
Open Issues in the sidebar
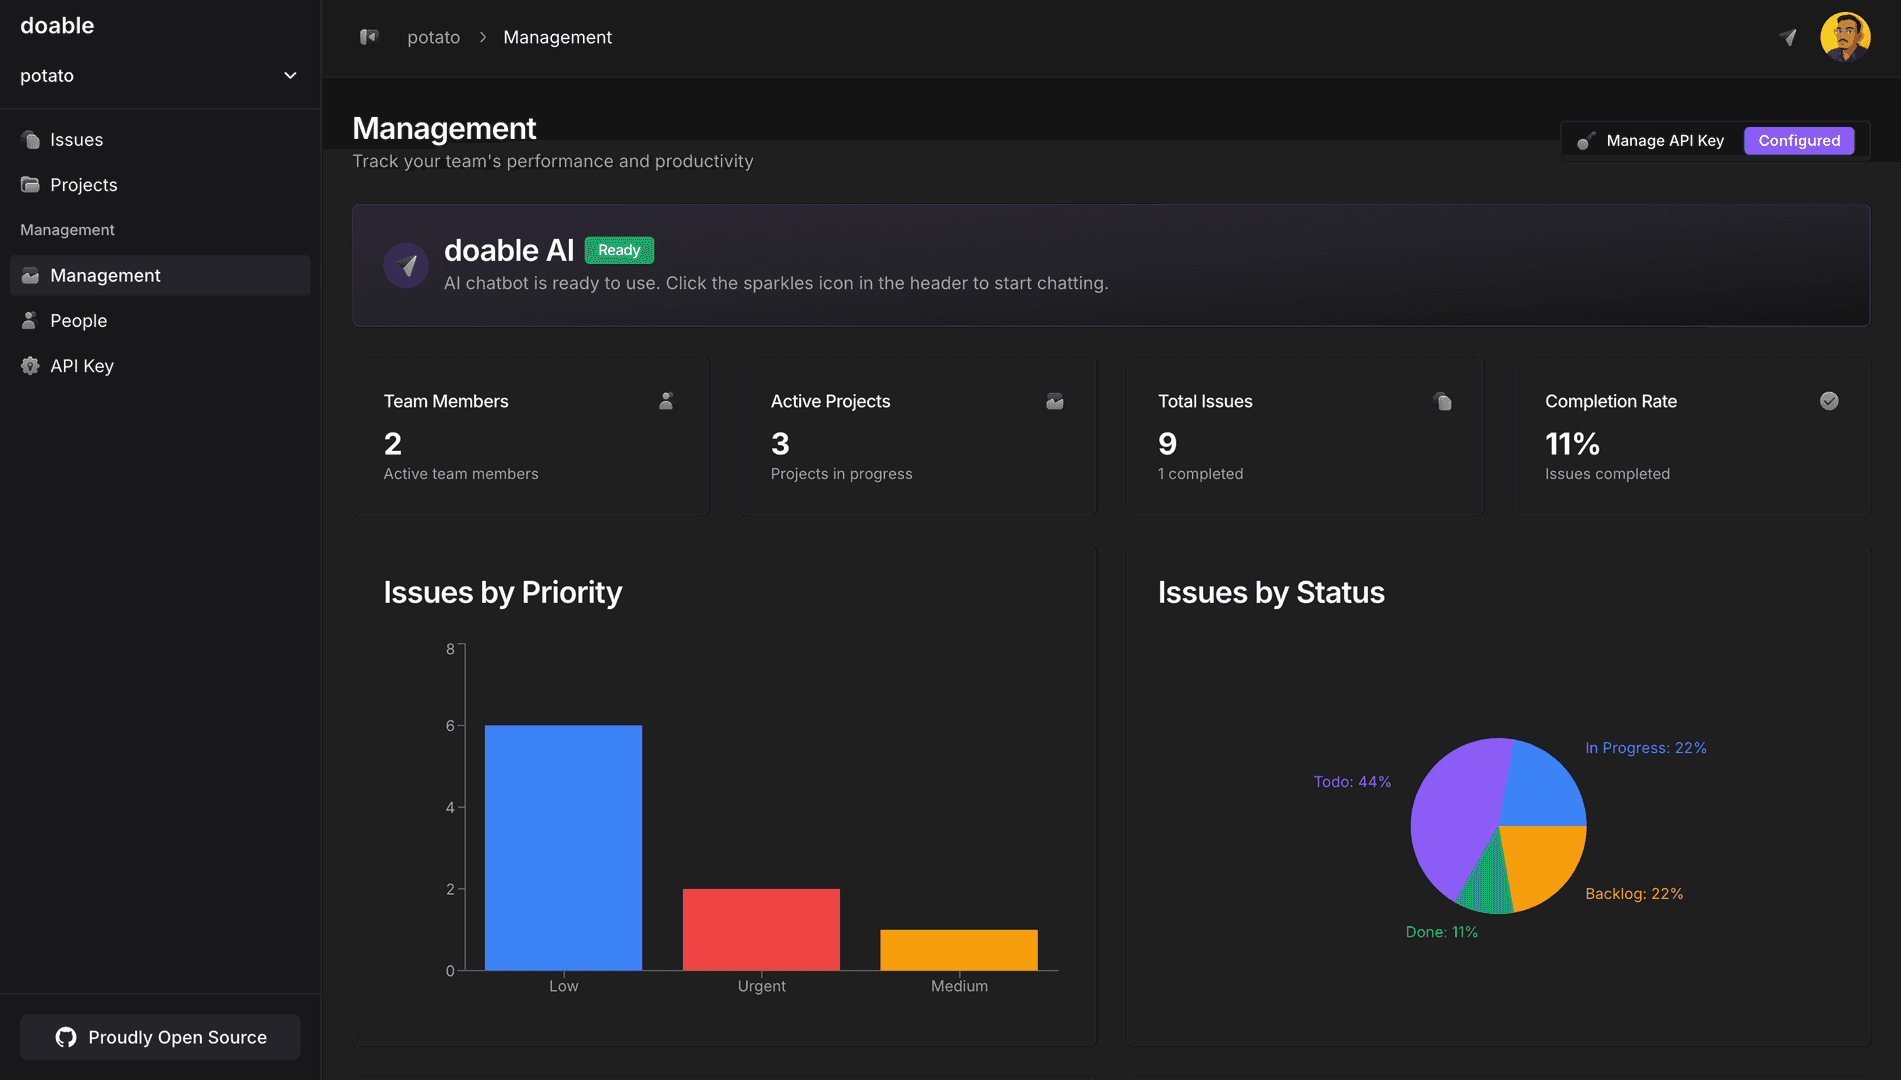pyautogui.click(x=76, y=140)
